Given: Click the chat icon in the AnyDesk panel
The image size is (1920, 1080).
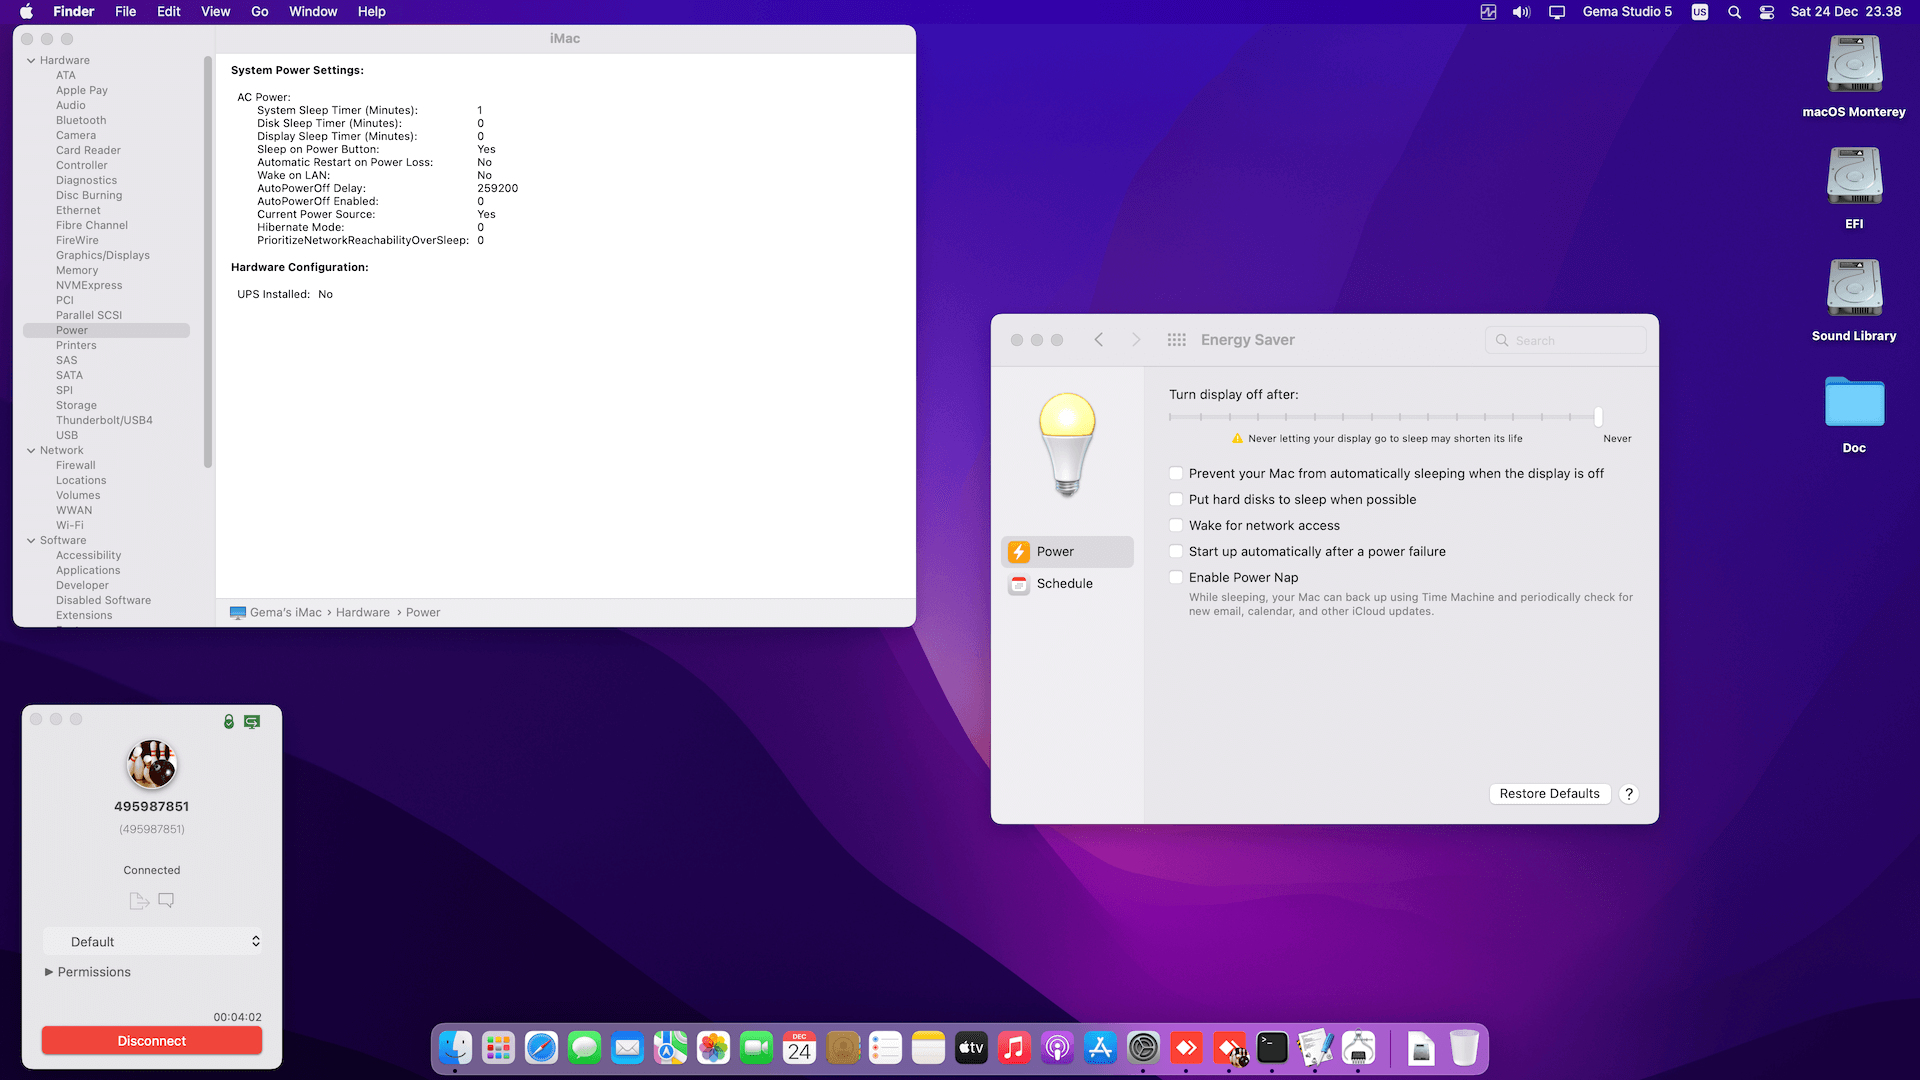Looking at the screenshot, I should point(166,901).
